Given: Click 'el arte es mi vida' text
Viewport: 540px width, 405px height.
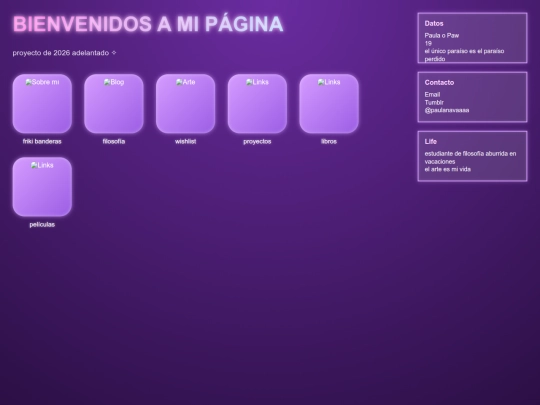Looking at the screenshot, I should pyautogui.click(x=447, y=169).
